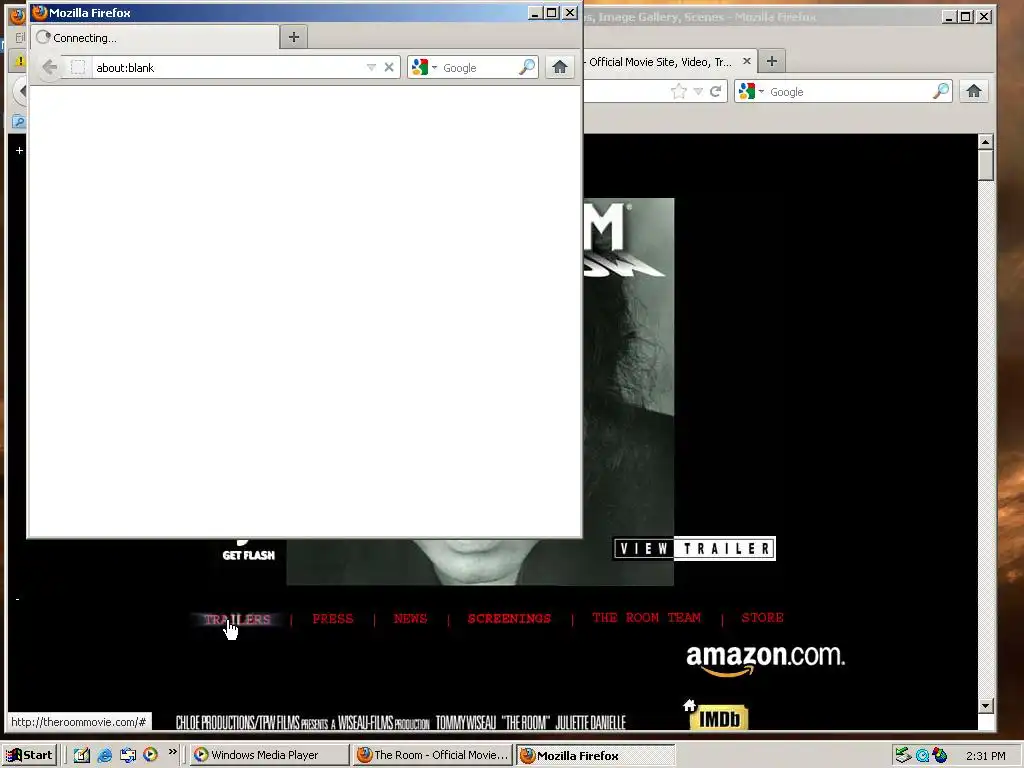1024x768 pixels.
Task: Click the vertical scrollbar thumb
Action: tap(985, 165)
